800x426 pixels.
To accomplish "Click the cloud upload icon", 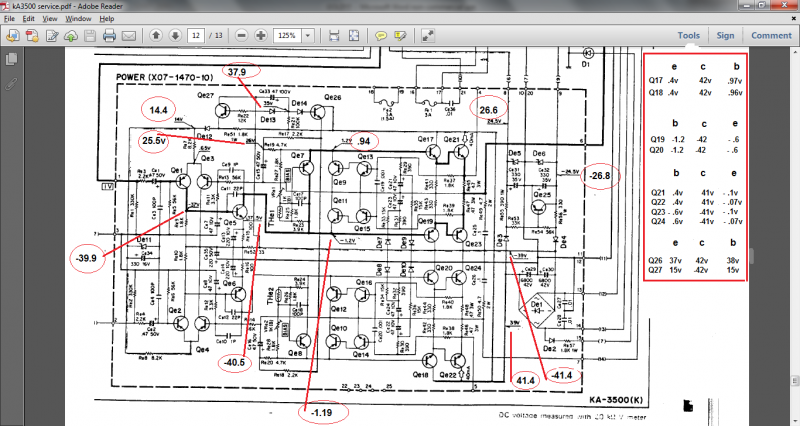I will 71,36.
